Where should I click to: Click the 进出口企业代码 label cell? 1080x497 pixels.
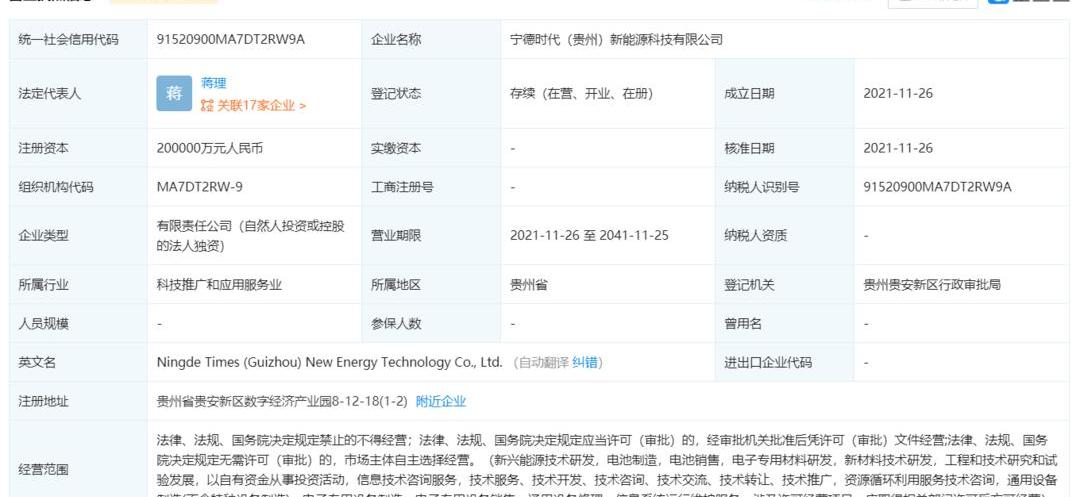click(785, 362)
